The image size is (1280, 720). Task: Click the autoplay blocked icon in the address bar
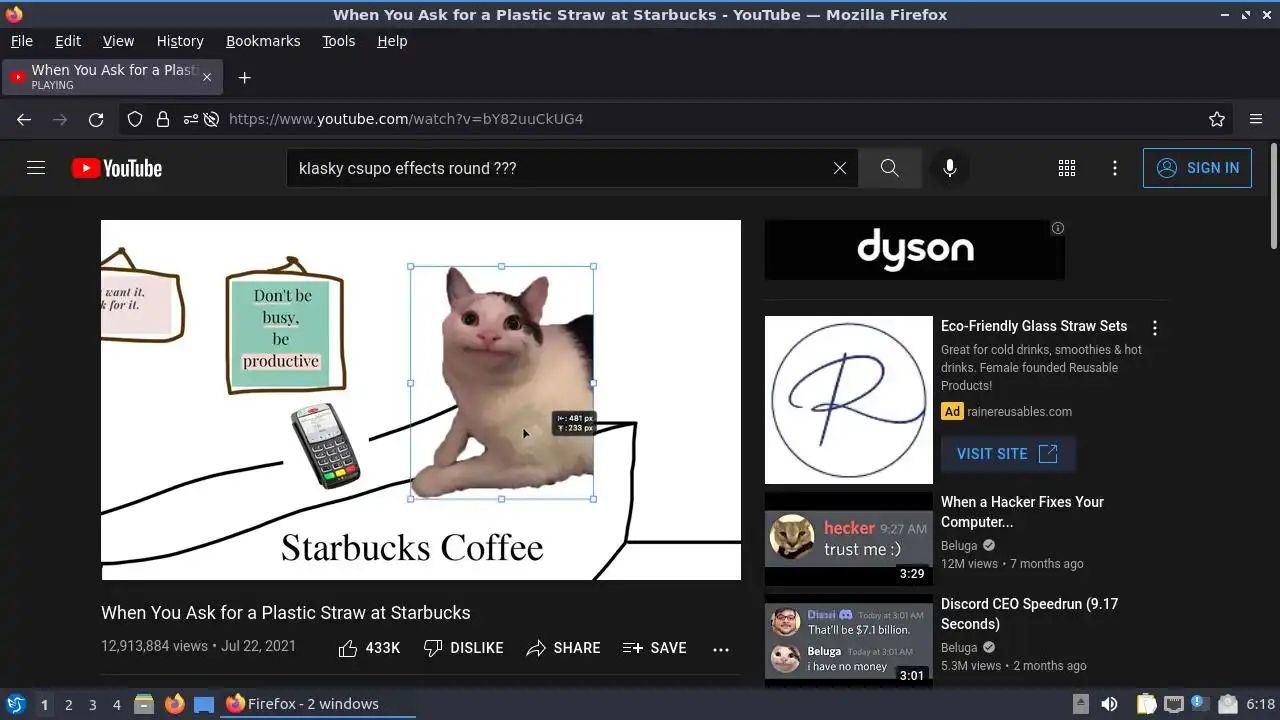pyautogui.click(x=211, y=119)
